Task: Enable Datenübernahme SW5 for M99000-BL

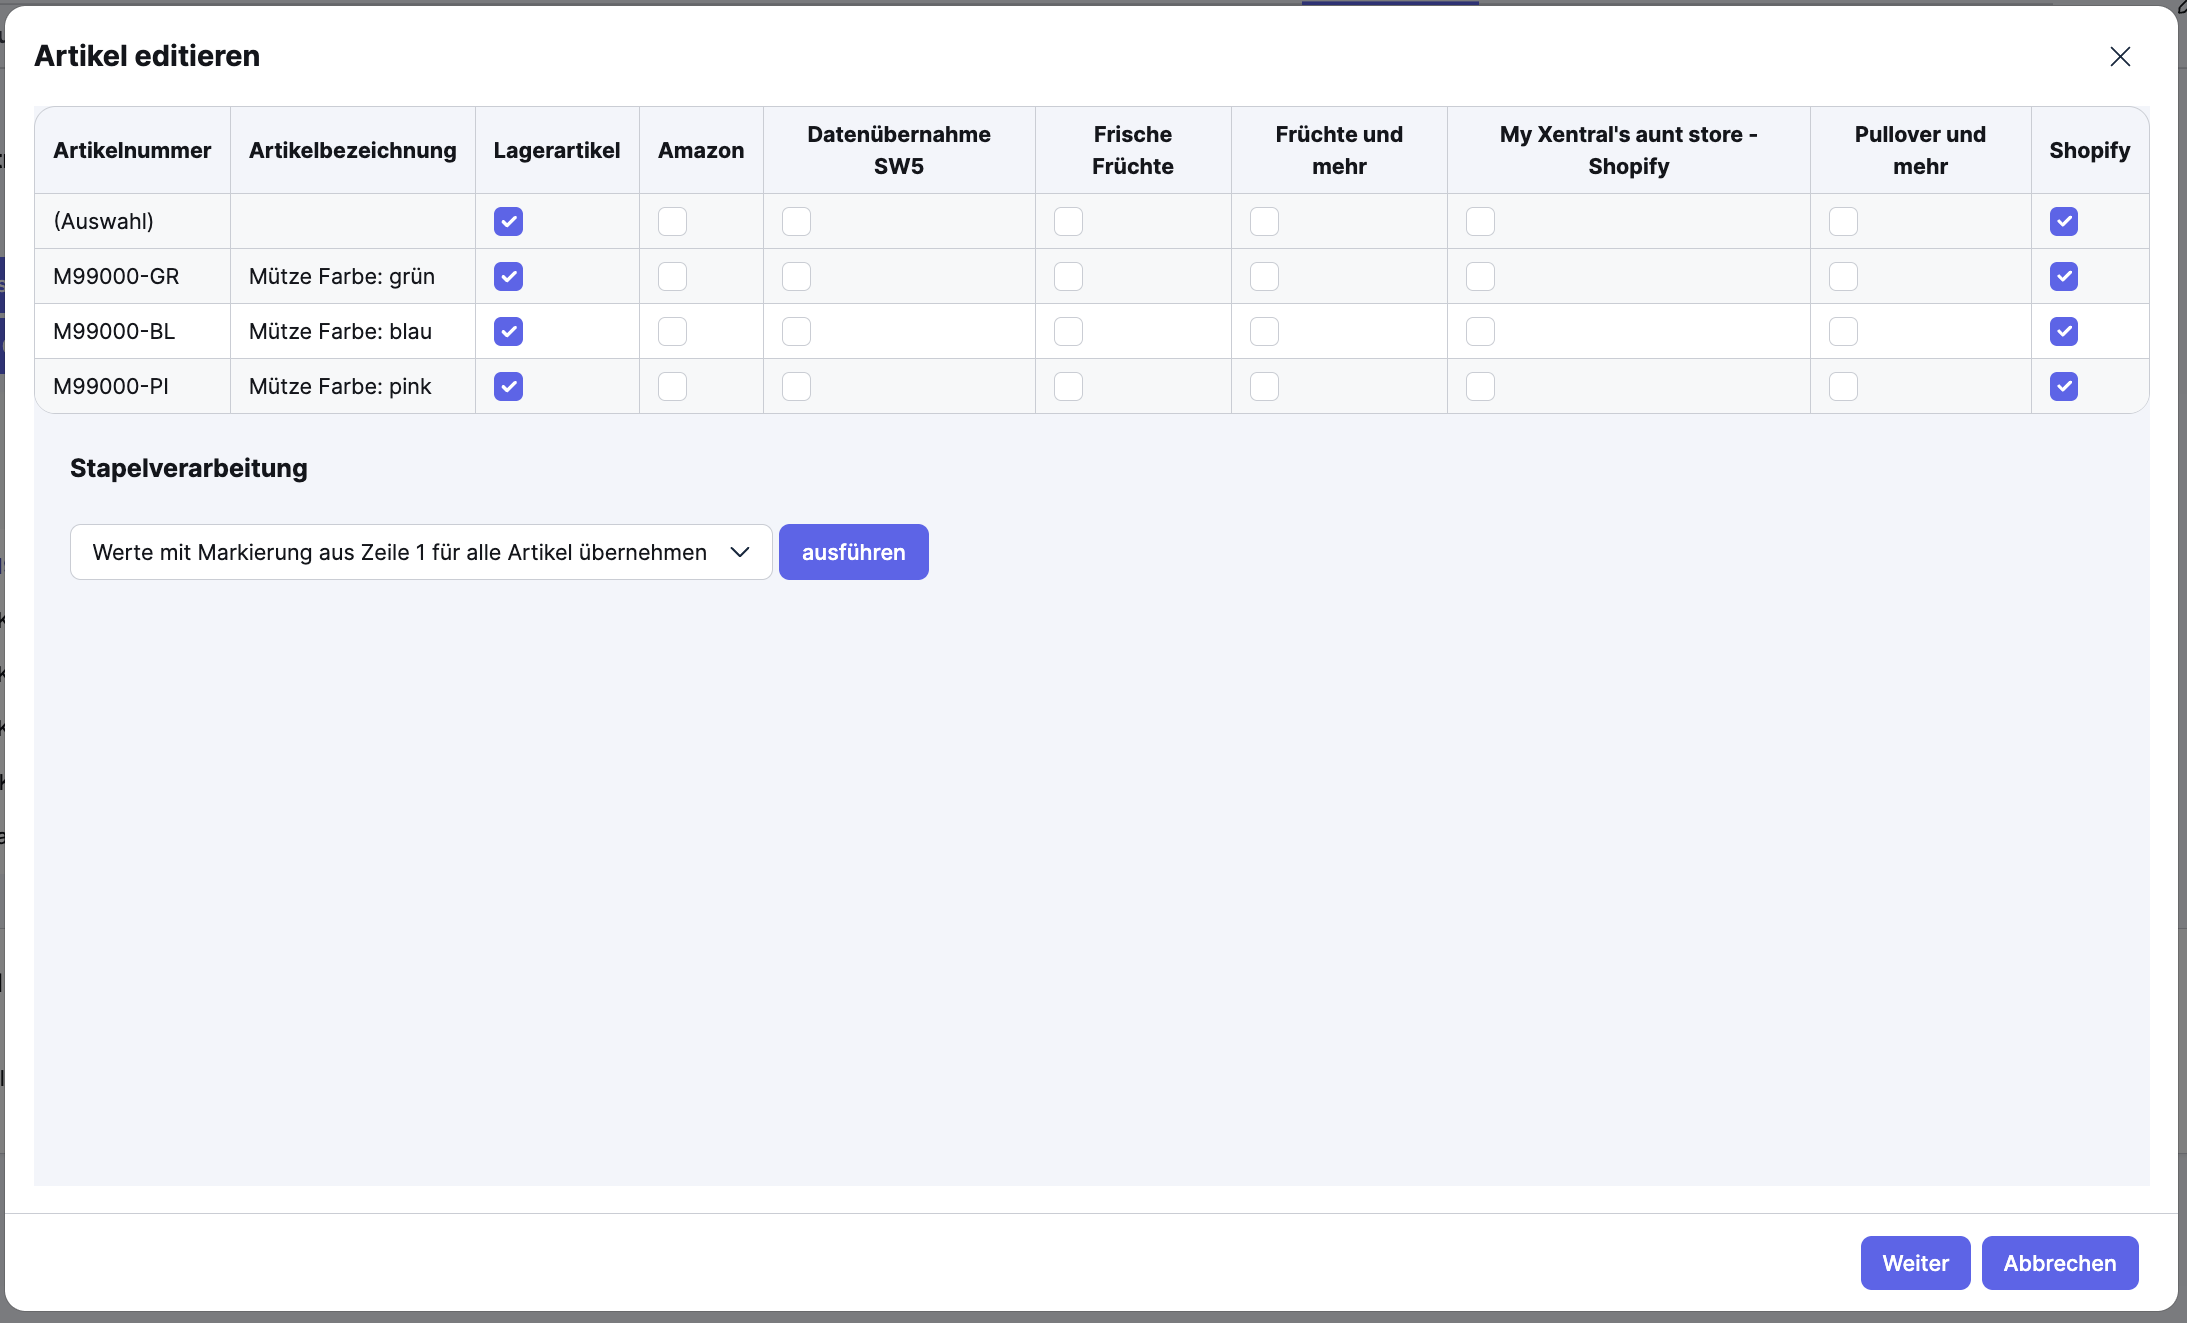Action: click(x=796, y=331)
